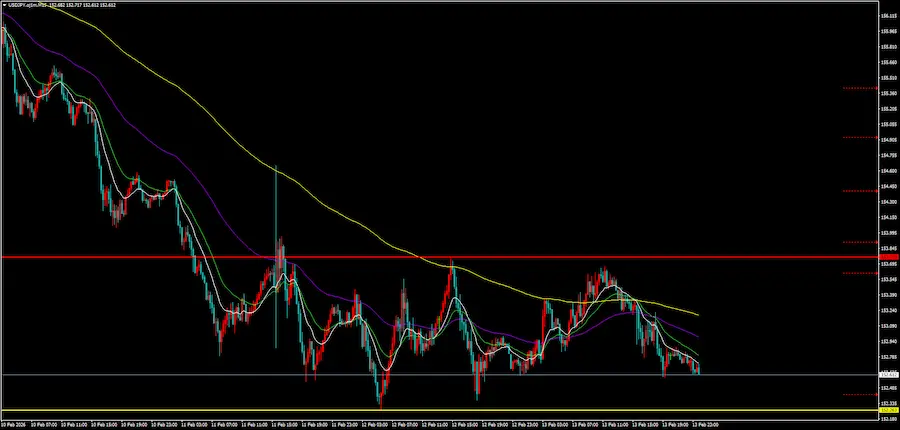Click the current price label 152.612
900x430 pixels.
(886, 375)
